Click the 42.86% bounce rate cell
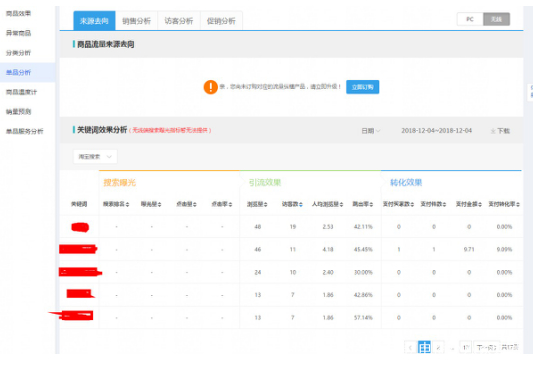The image size is (533, 366). point(363,295)
